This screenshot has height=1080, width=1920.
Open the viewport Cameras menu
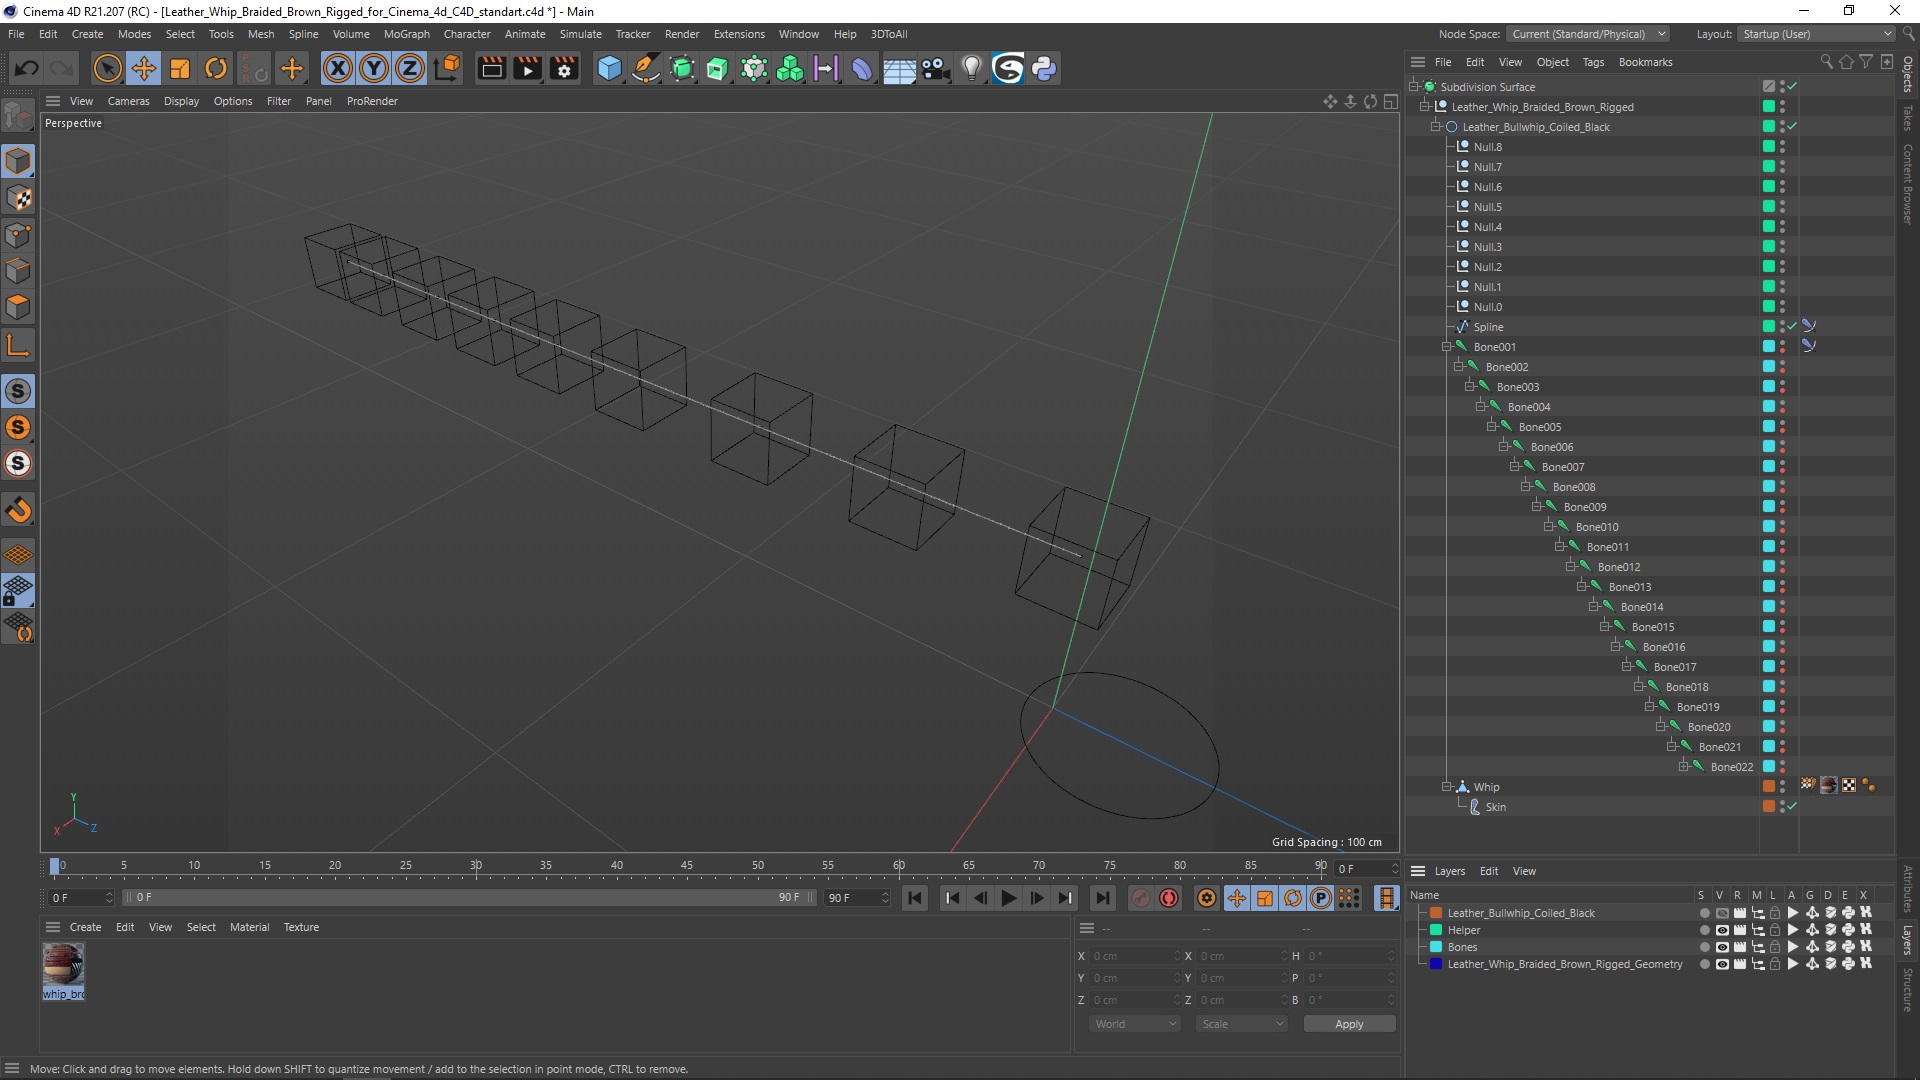click(x=128, y=101)
